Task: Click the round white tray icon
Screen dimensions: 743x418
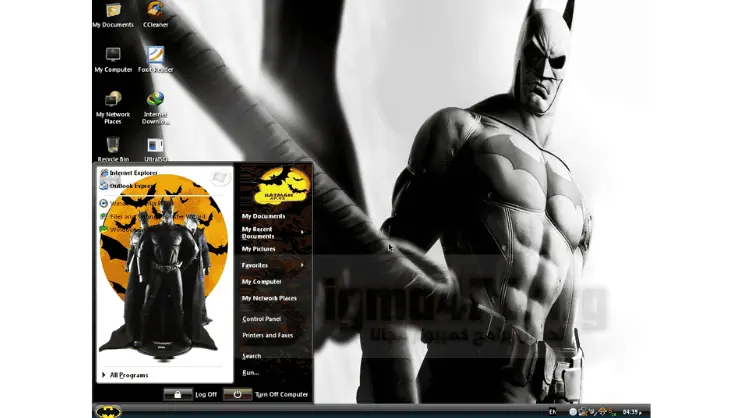Action: (573, 412)
